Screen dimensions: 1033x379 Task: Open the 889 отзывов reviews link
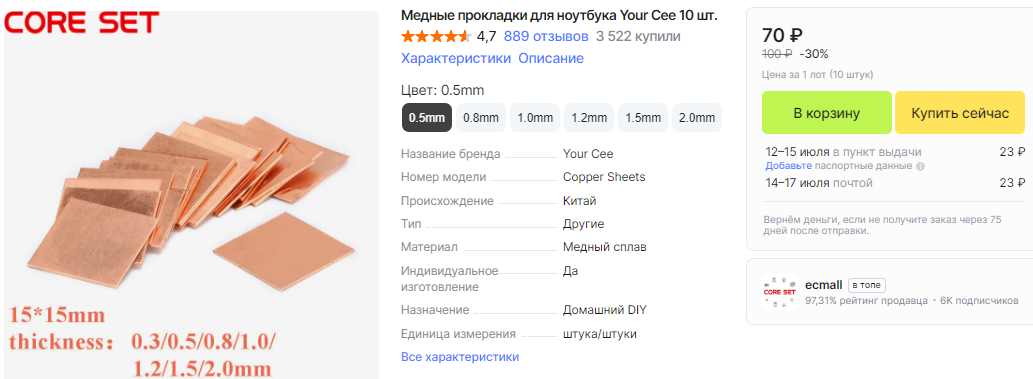546,36
